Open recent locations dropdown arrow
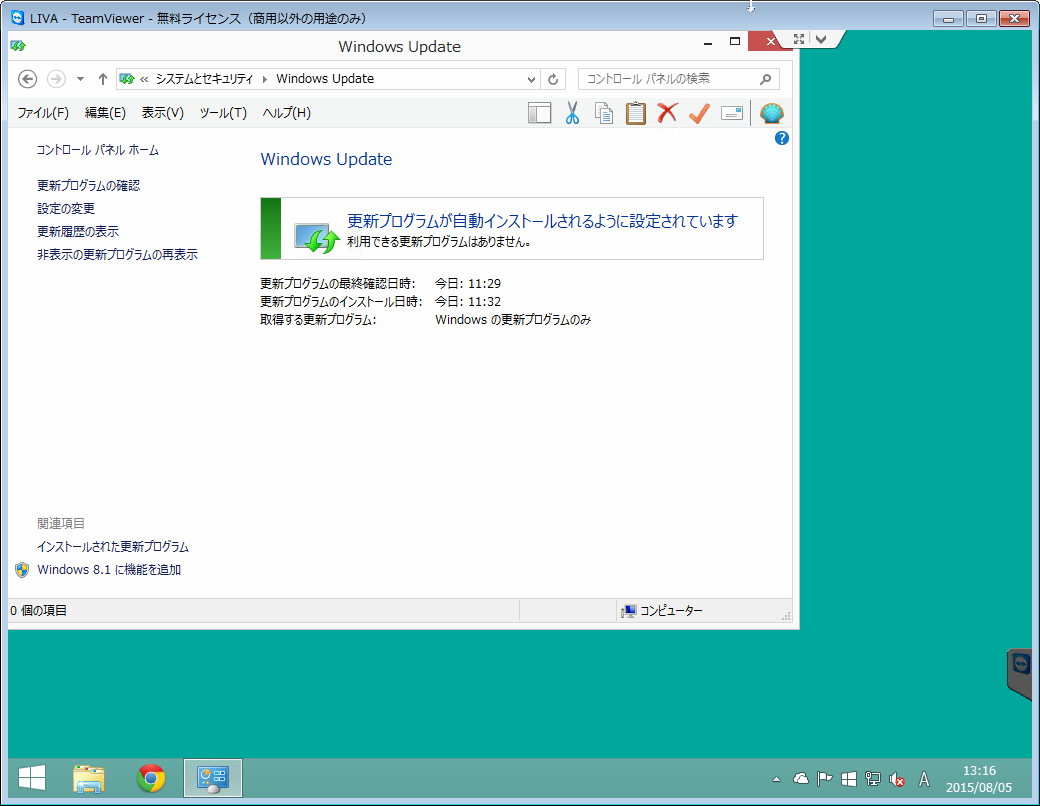This screenshot has height=806, width=1040. click(x=80, y=79)
